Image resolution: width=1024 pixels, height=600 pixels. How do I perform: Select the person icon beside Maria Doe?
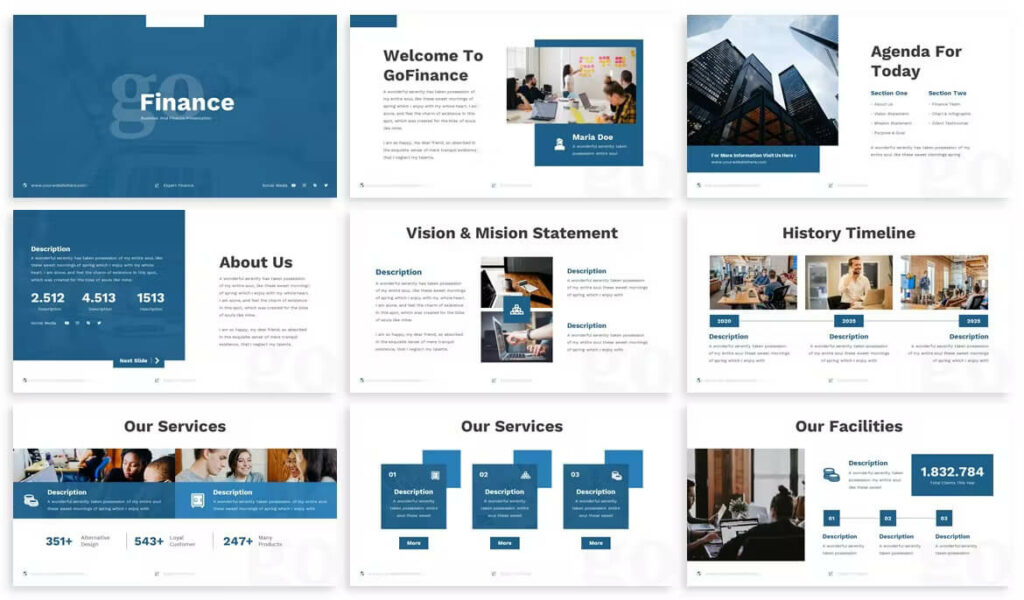(560, 146)
